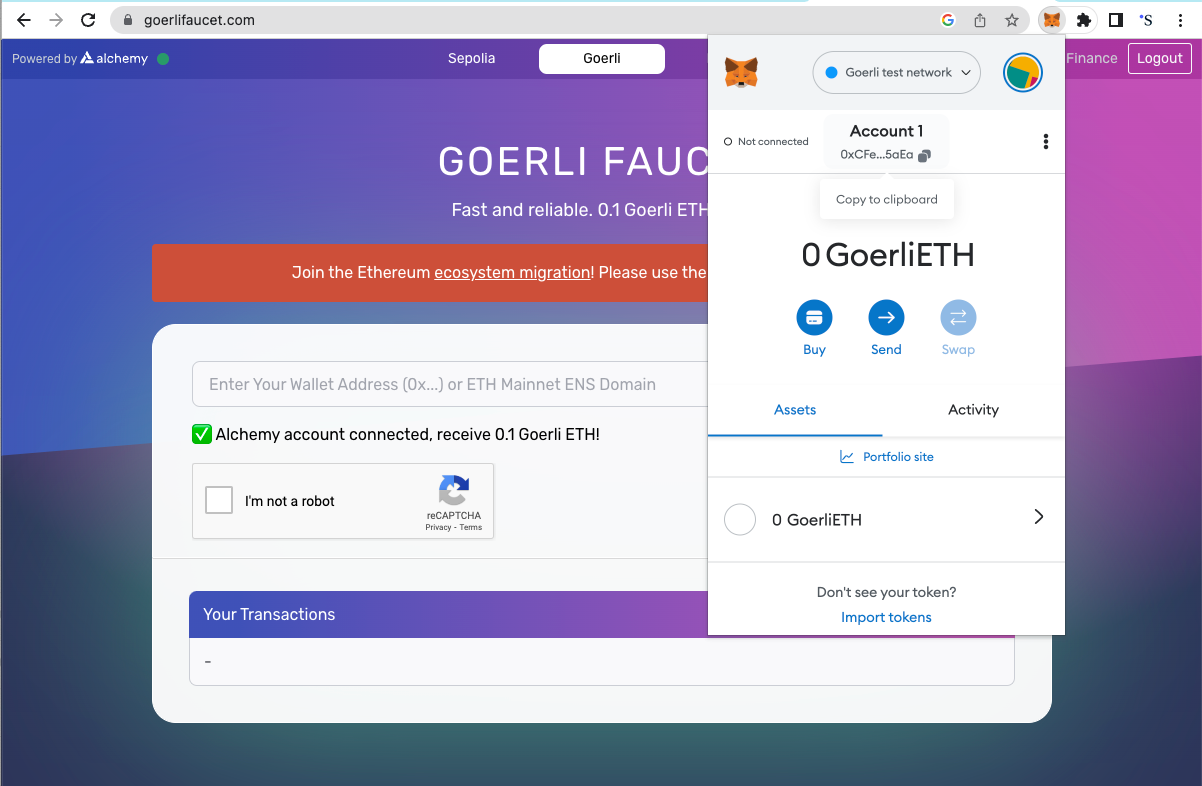This screenshot has width=1202, height=786.
Task: Expand the 0 GoerliETH asset row chevron
Action: [1038, 517]
